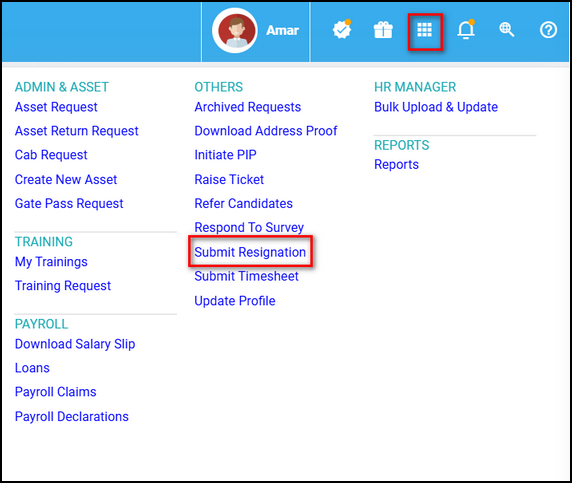
Task: Open Archived Requests under Others
Action: pos(248,107)
